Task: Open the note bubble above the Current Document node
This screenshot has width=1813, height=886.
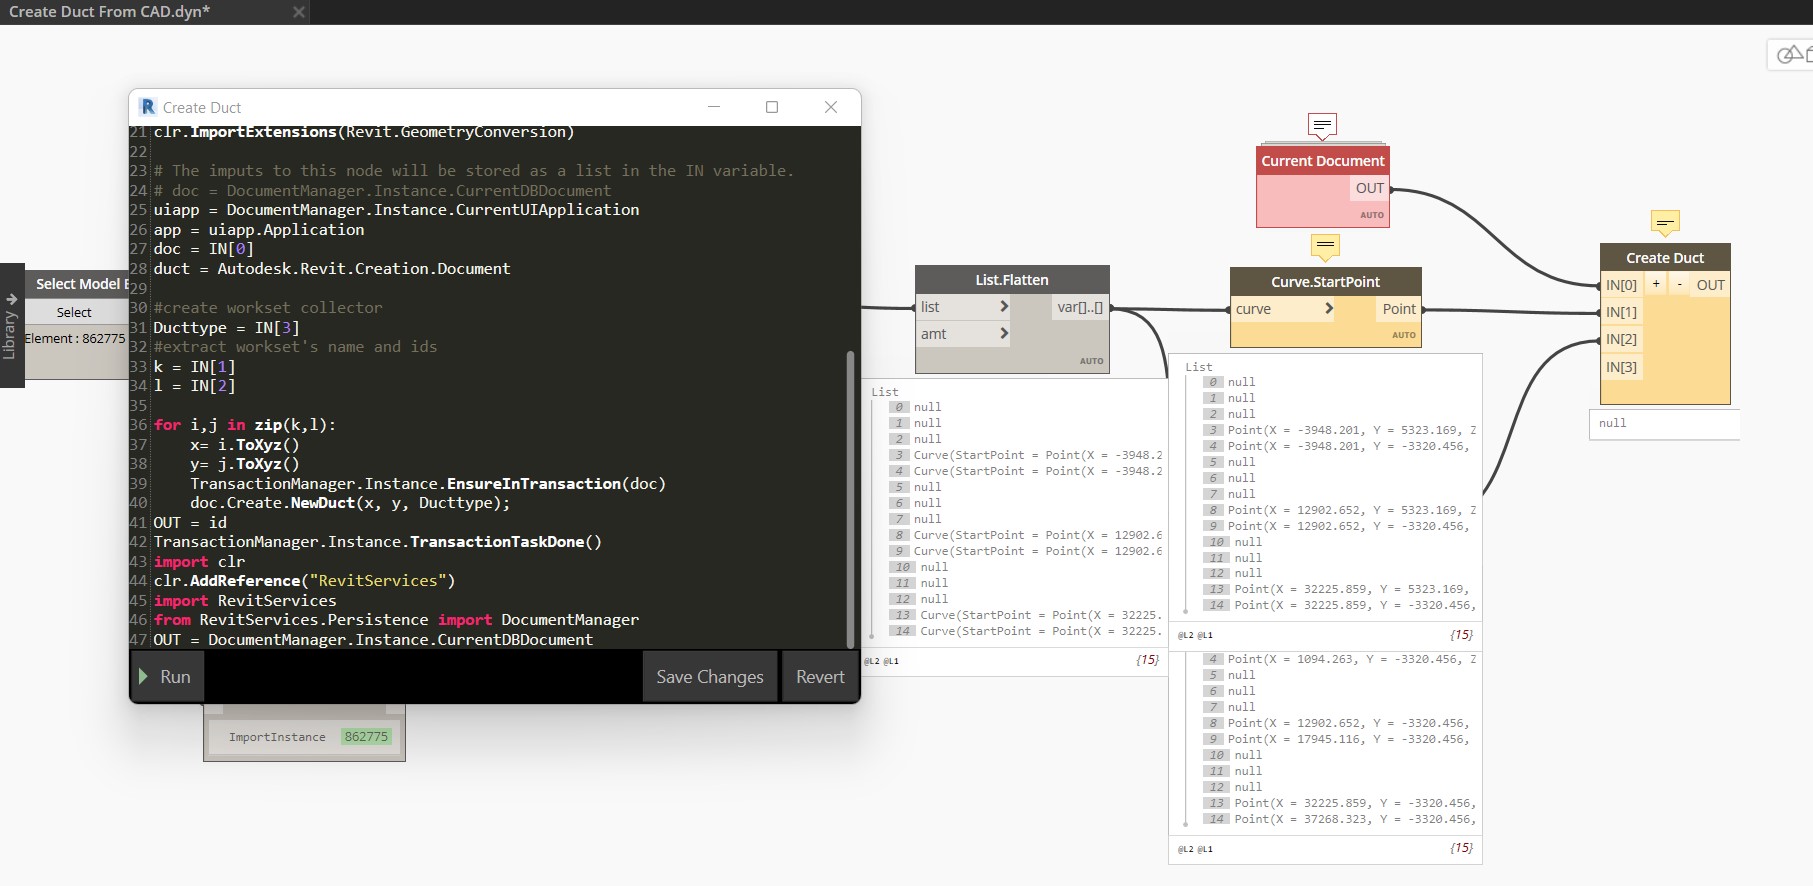Action: click(1322, 125)
